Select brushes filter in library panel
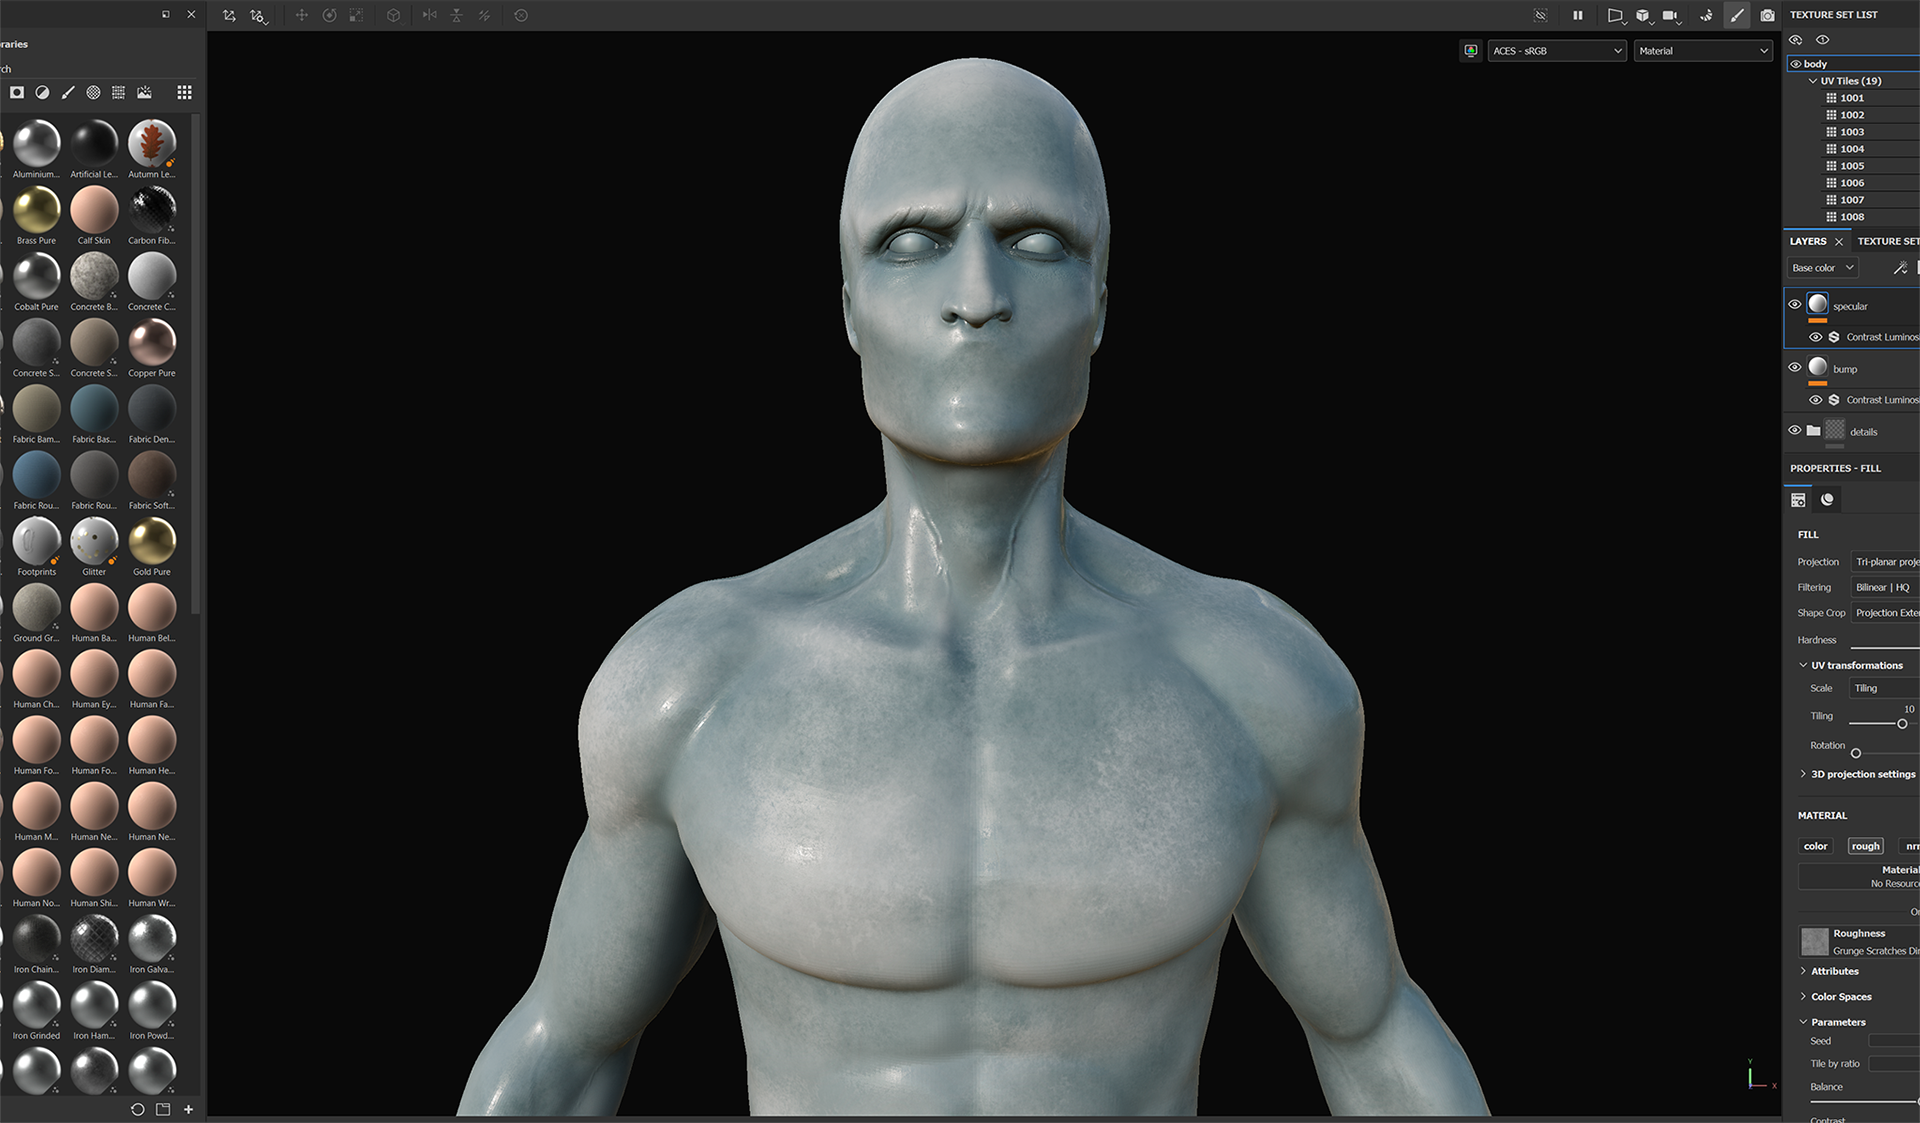The width and height of the screenshot is (1920, 1123). (x=68, y=92)
